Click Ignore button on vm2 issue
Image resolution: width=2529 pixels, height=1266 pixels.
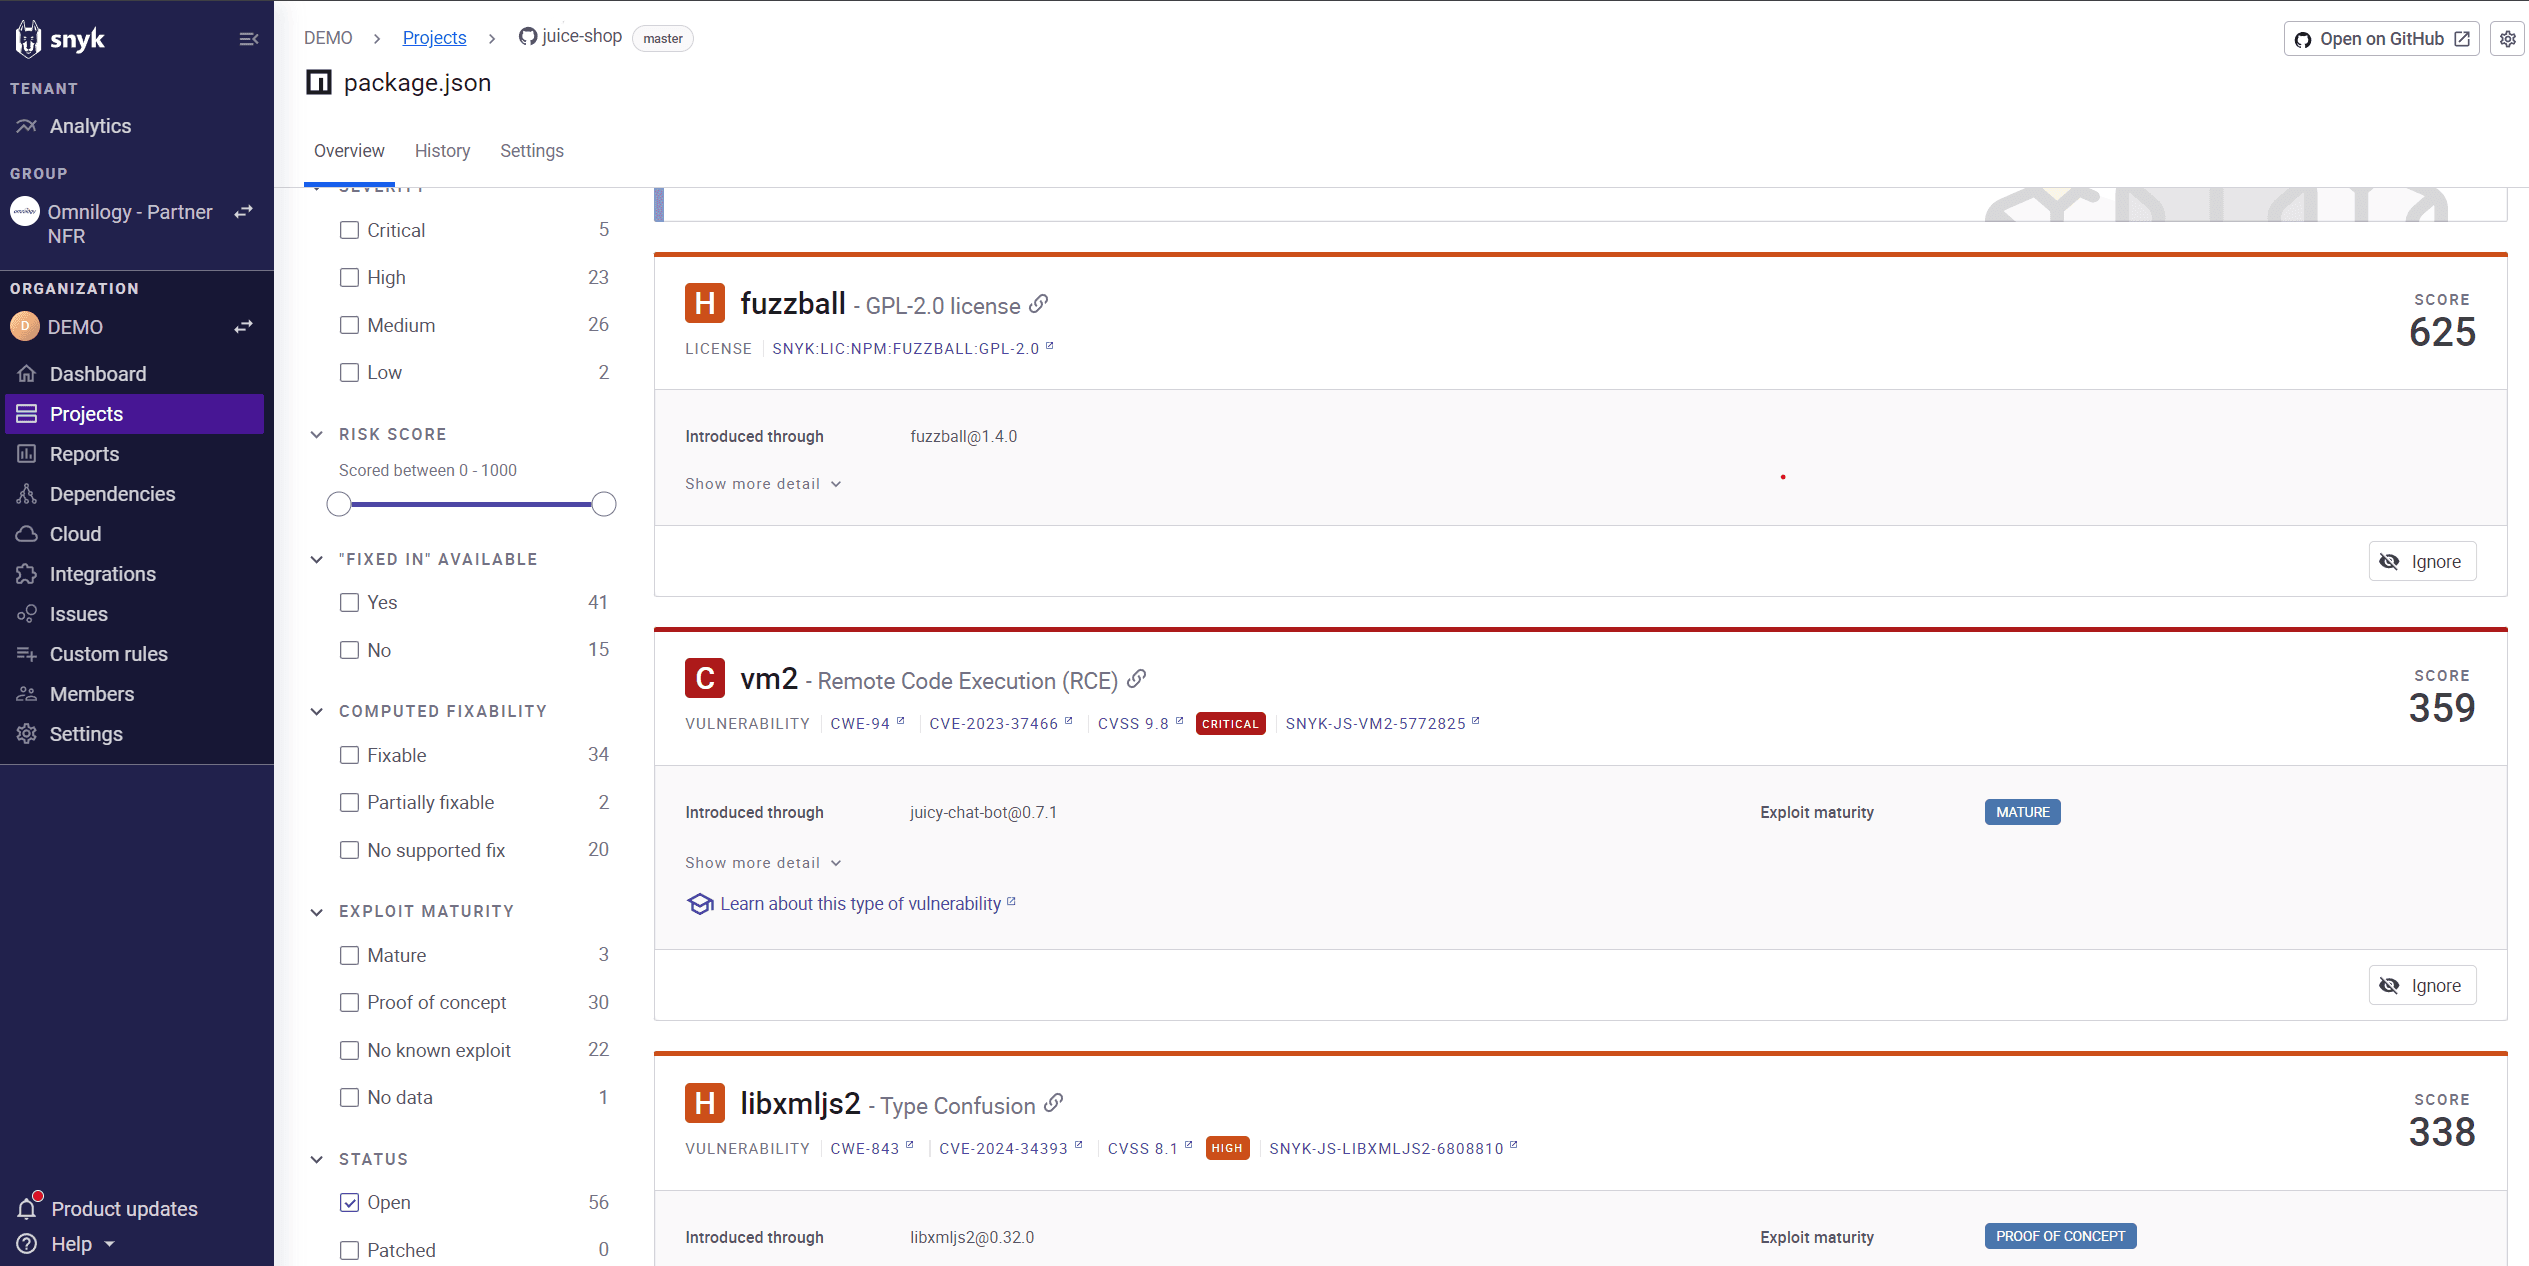click(2421, 985)
